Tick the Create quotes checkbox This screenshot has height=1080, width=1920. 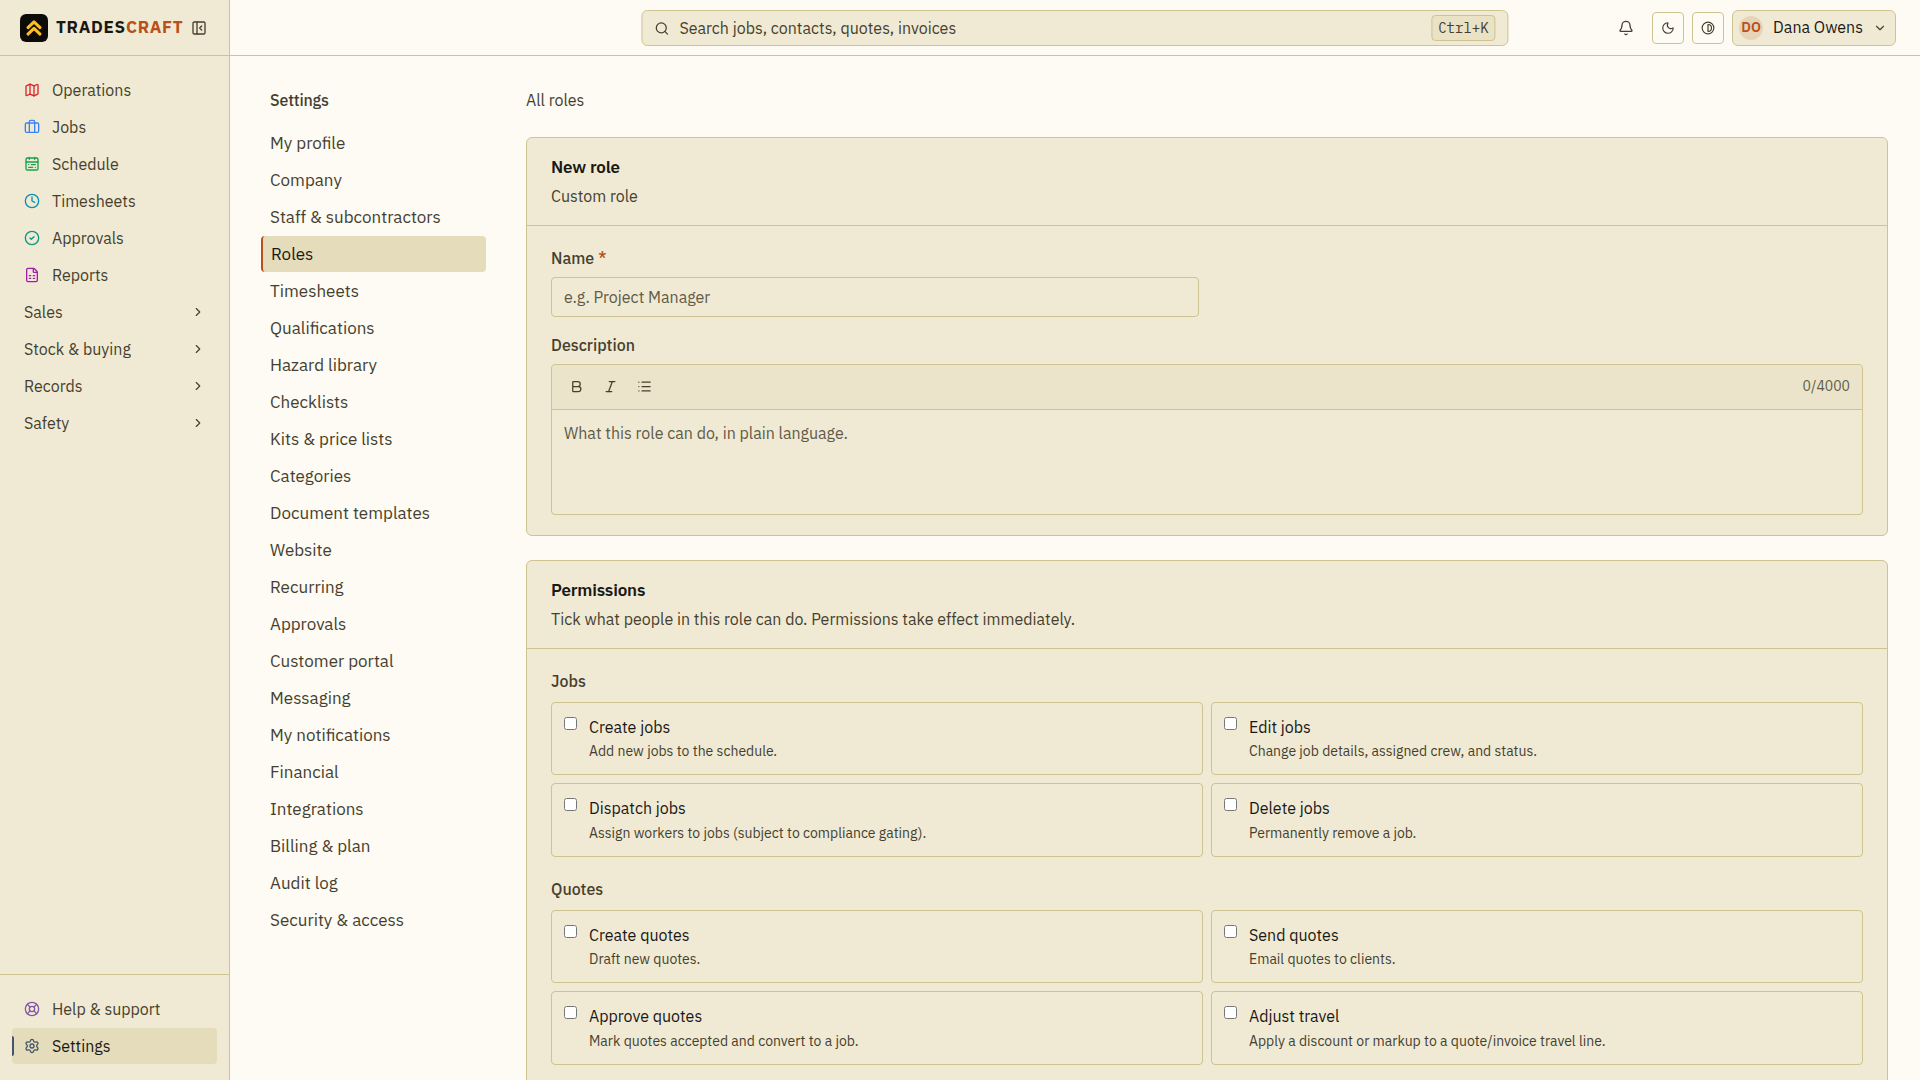[571, 932]
